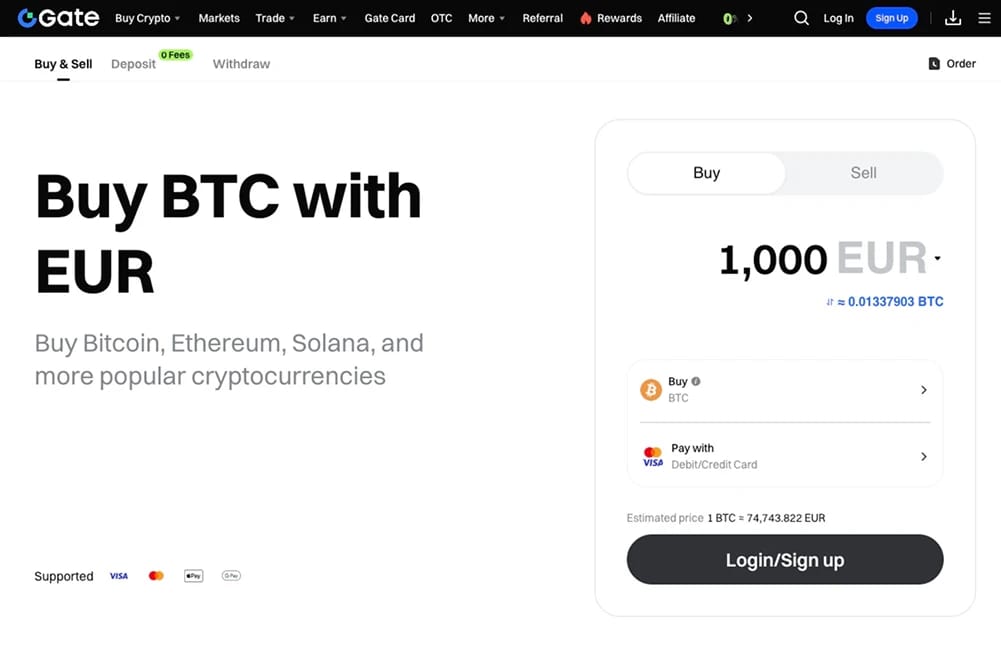Viewport: 1001px width, 652px height.
Task: Open the hamburger menu icon
Action: coord(984,18)
